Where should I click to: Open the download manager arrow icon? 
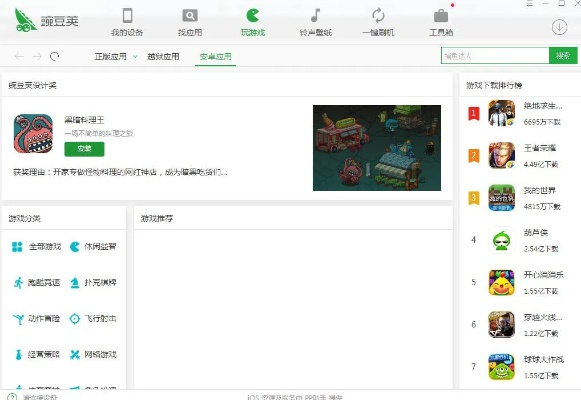(559, 27)
